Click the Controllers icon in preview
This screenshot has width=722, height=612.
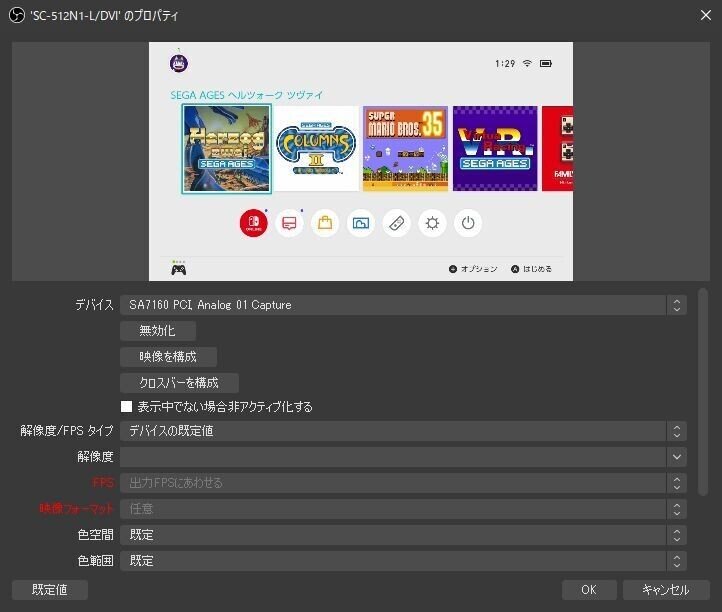point(396,223)
